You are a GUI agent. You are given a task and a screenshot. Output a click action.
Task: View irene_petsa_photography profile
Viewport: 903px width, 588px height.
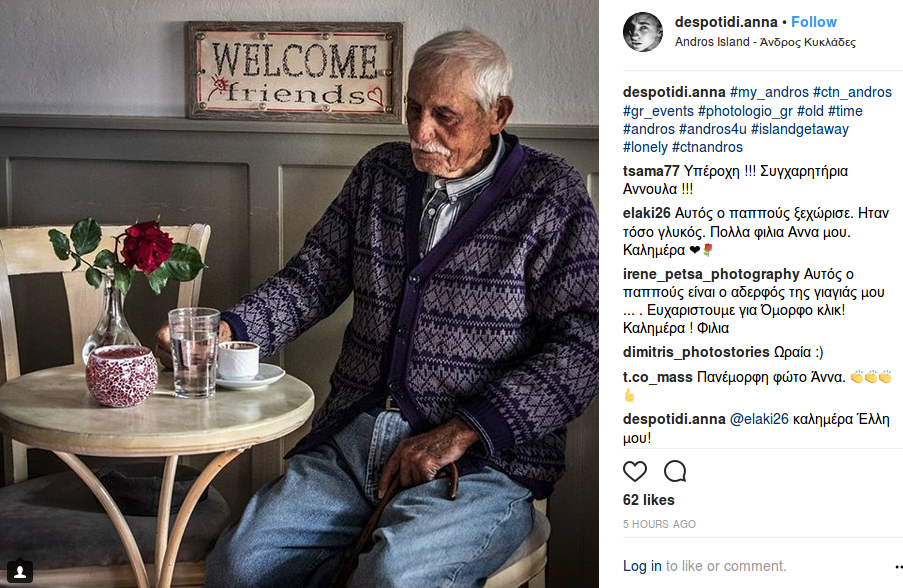click(711, 274)
